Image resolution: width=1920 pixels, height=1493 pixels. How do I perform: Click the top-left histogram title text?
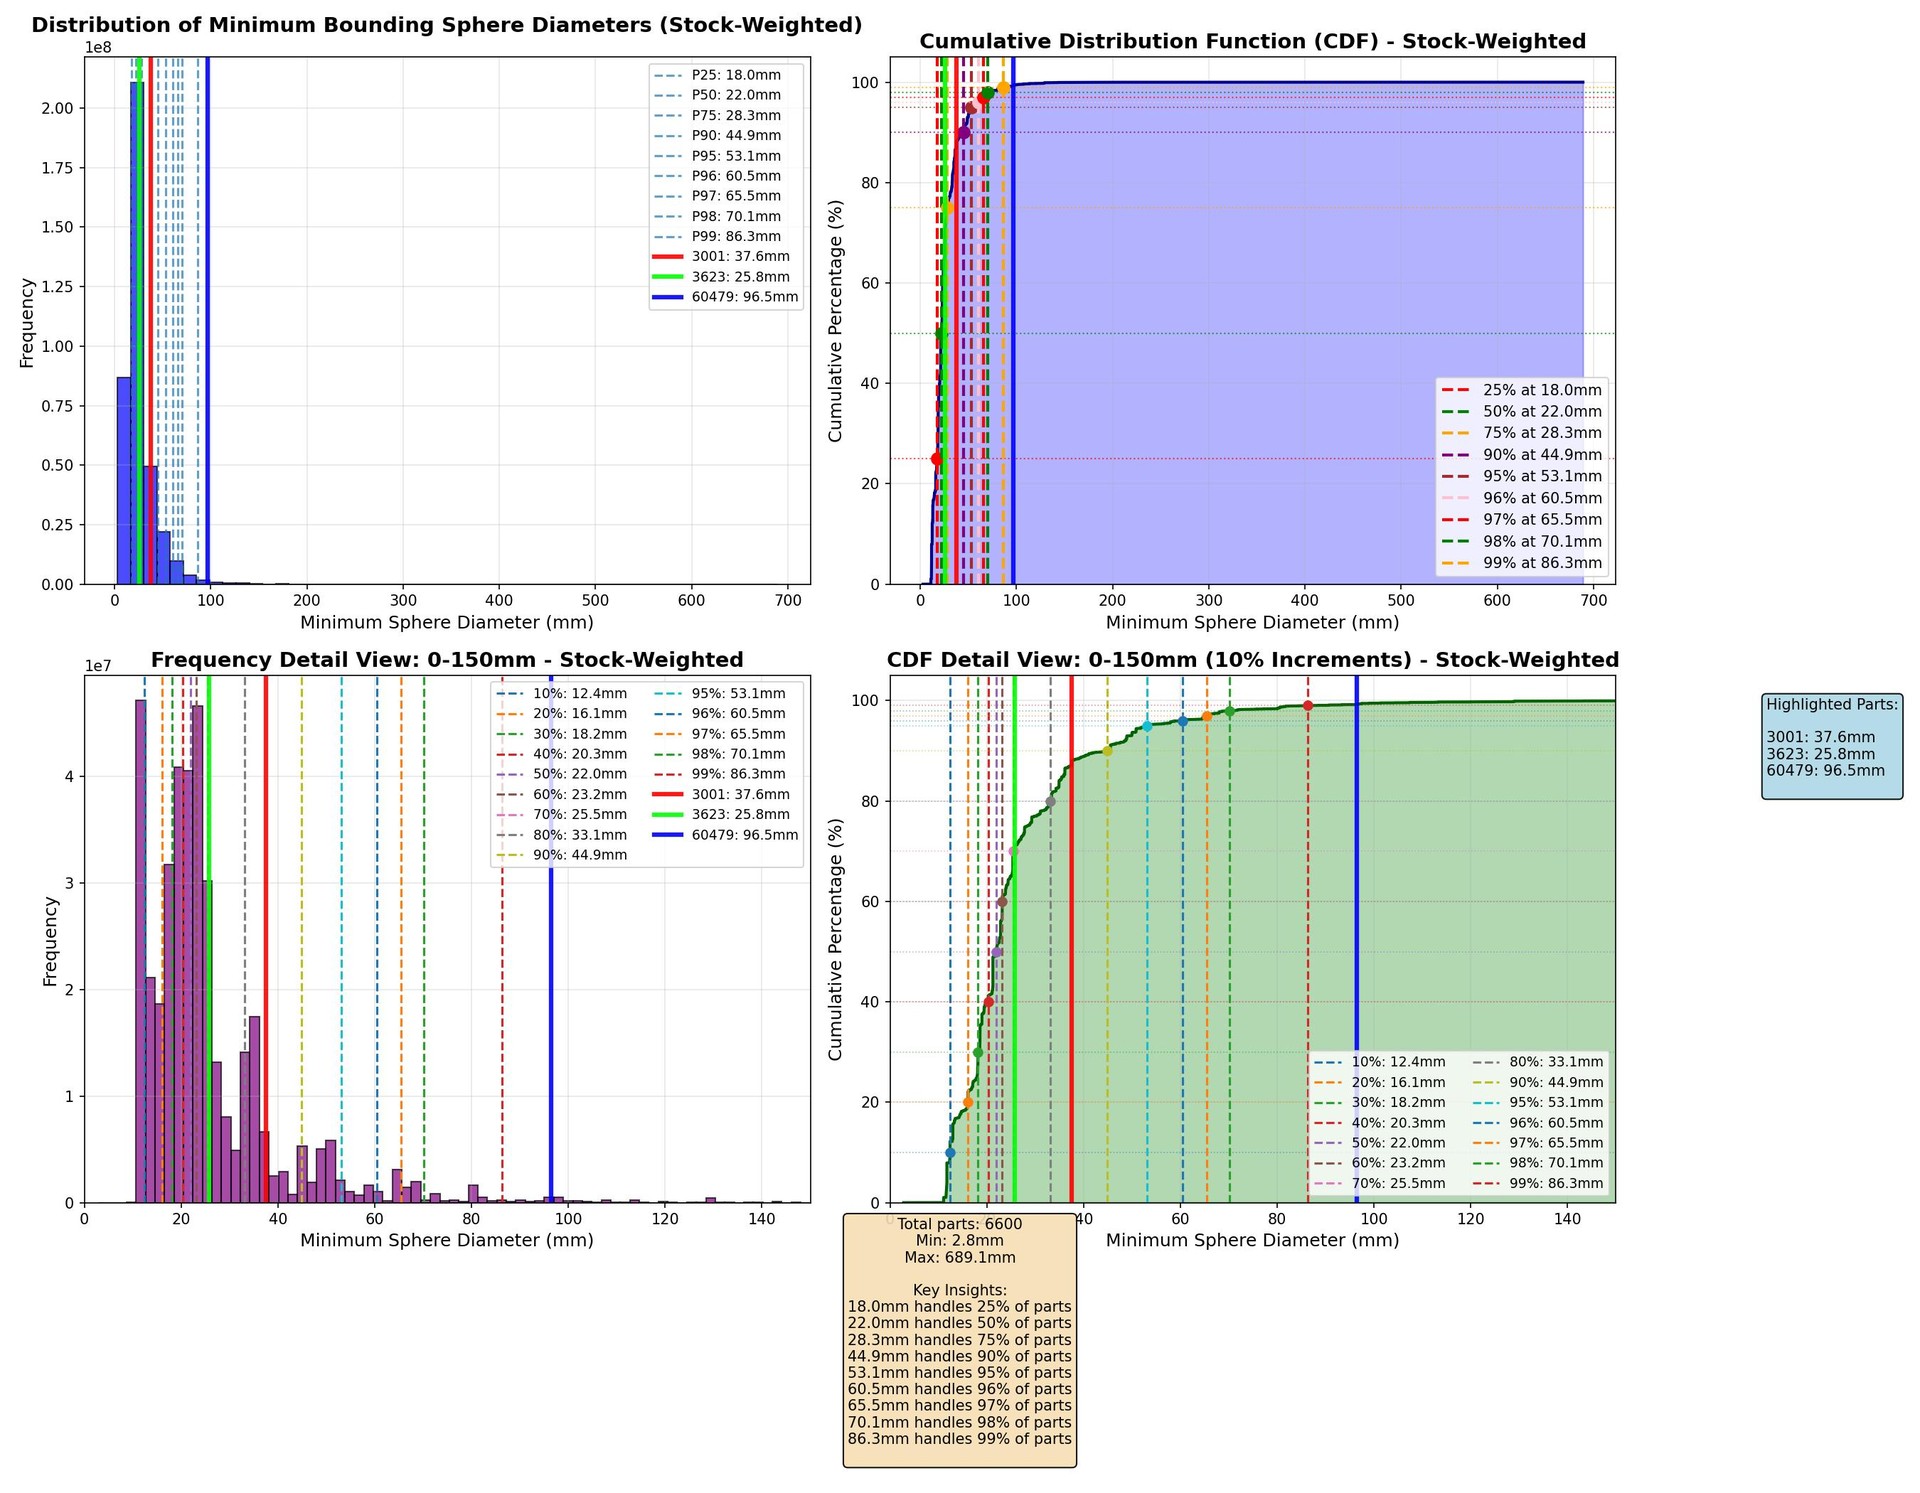click(x=446, y=26)
